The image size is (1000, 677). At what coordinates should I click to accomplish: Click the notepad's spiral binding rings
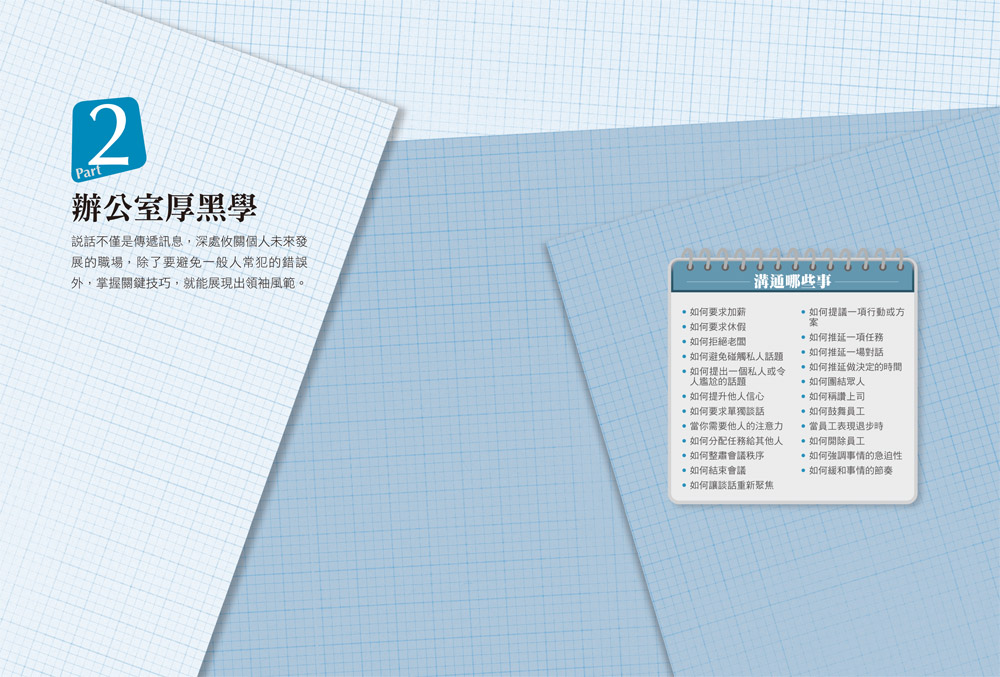pos(792,257)
